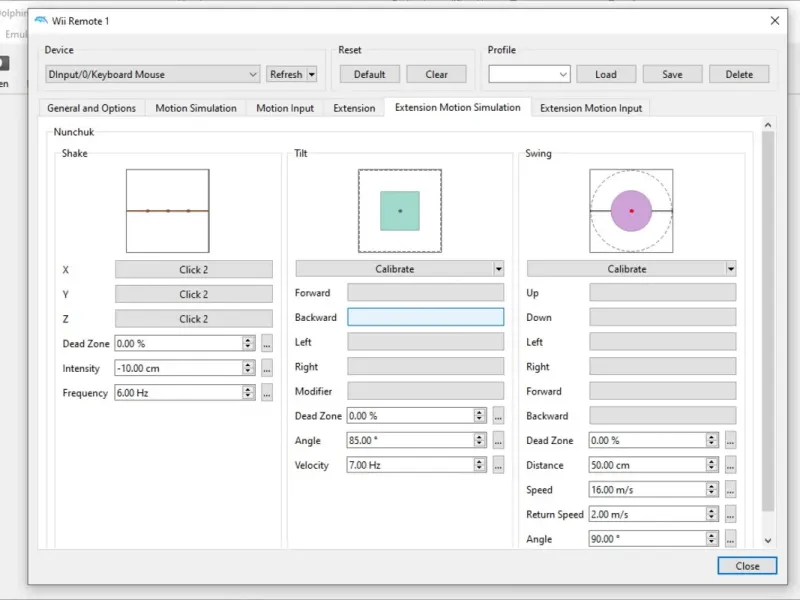
Task: Click the Tilt Calibrate button
Action: tap(394, 269)
